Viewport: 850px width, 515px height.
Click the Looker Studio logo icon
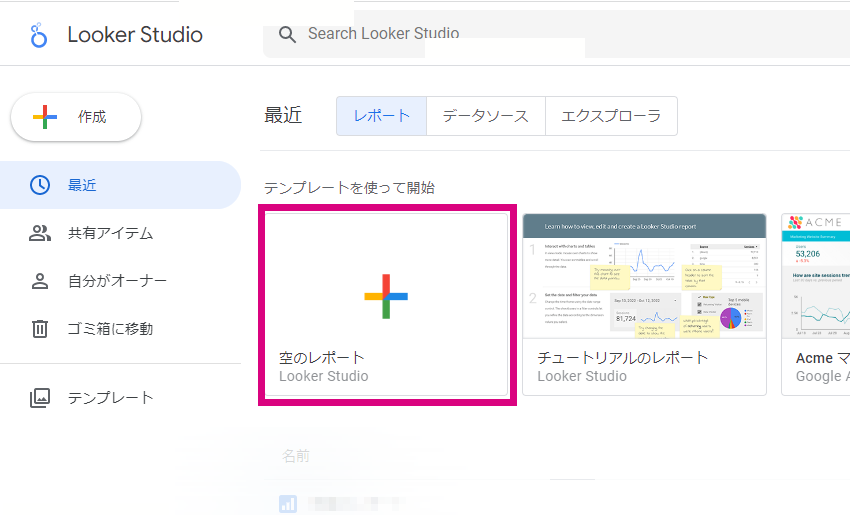click(38, 35)
